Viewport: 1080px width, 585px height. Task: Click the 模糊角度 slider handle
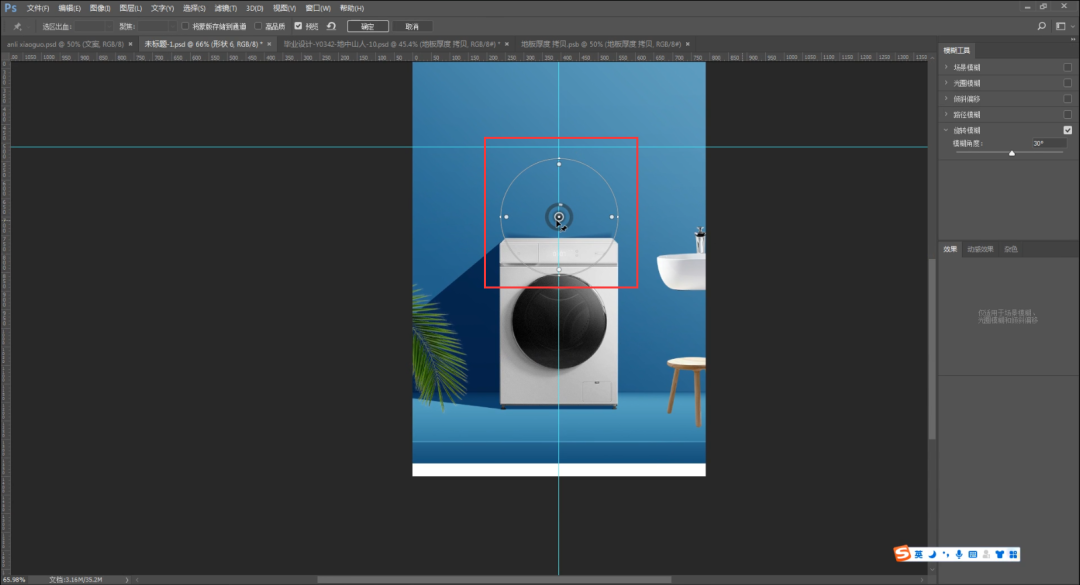pos(1012,153)
